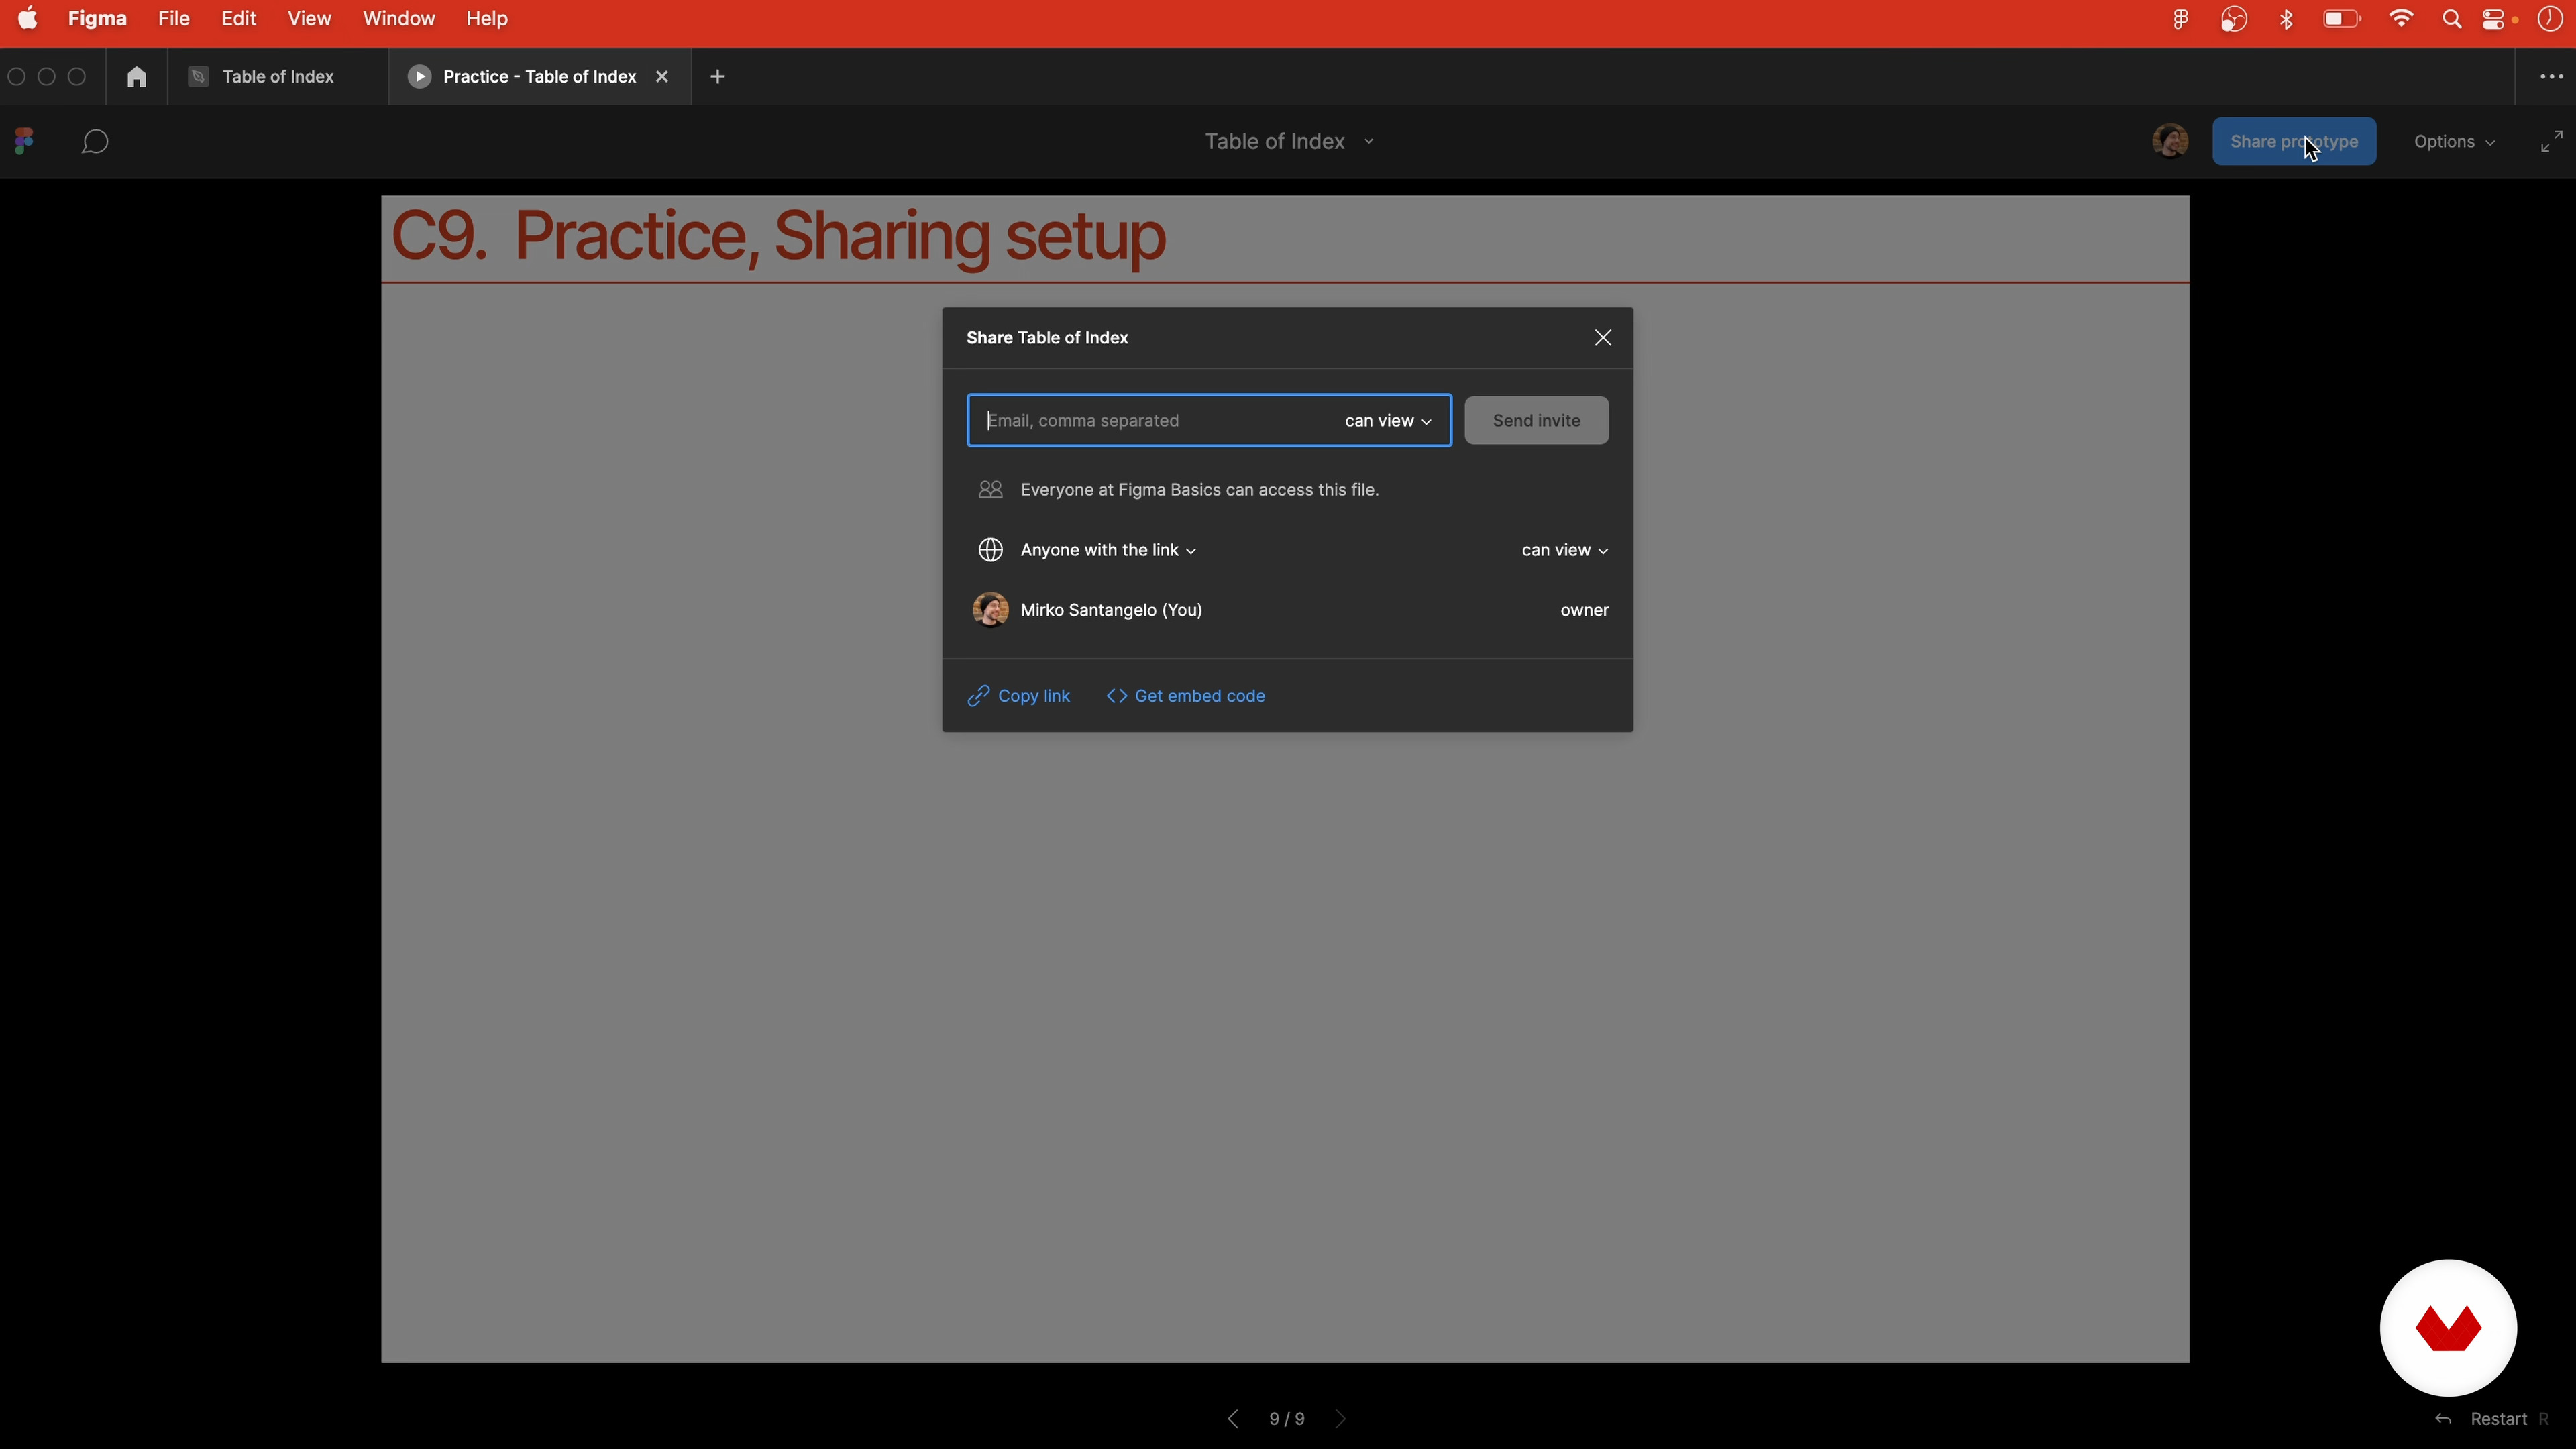The height and width of the screenshot is (1449, 2576).
Task: Enter fullscreen with the expand arrows icon
Action: [x=2551, y=141]
